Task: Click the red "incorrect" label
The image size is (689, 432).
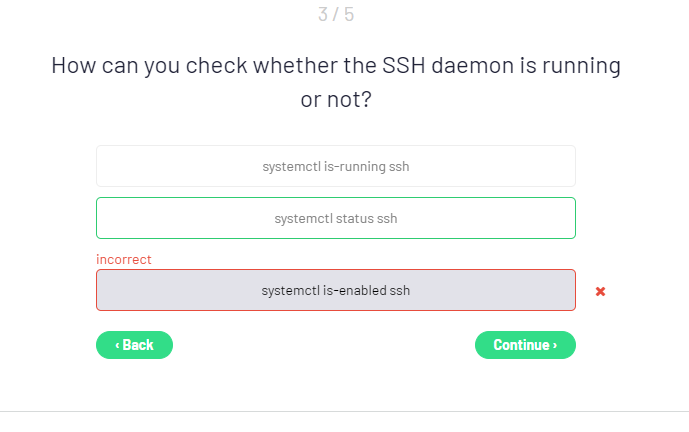Action: [124, 259]
